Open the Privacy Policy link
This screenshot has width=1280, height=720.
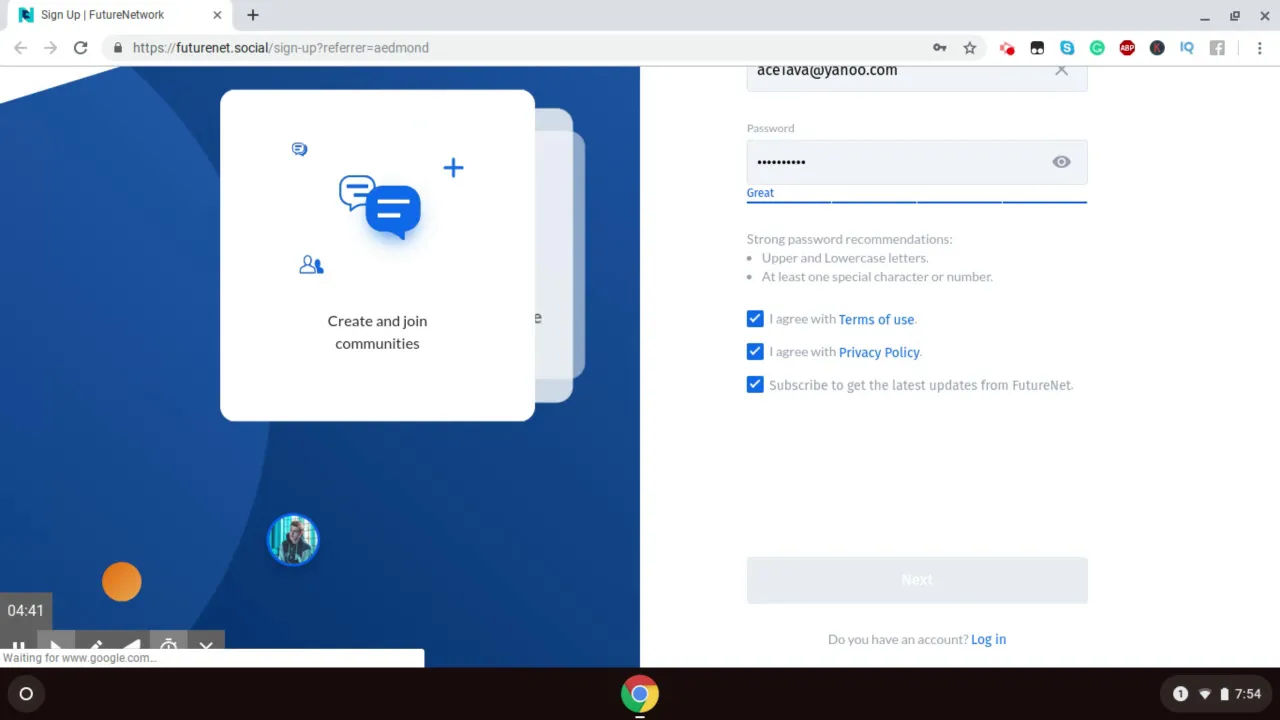(x=879, y=352)
